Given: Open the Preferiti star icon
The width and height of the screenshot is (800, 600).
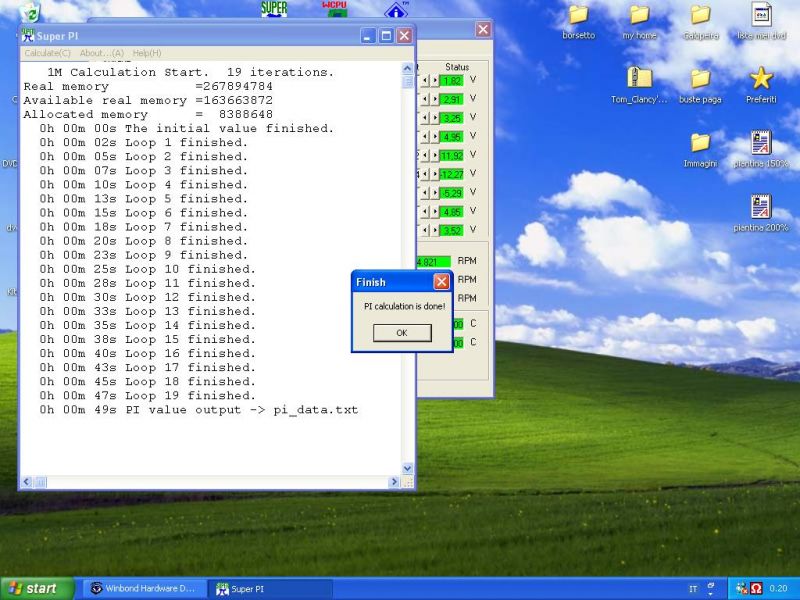Looking at the screenshot, I should pos(761,86).
